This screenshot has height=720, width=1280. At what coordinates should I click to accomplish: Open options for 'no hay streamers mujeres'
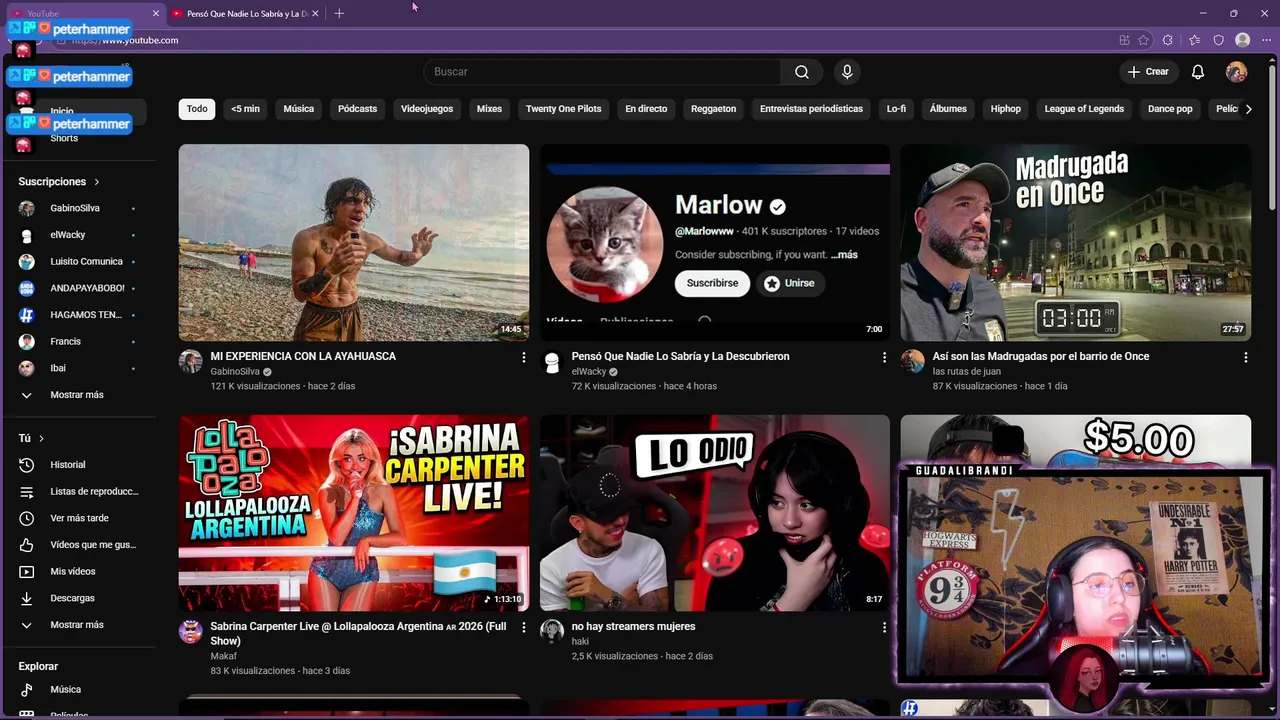(x=884, y=627)
